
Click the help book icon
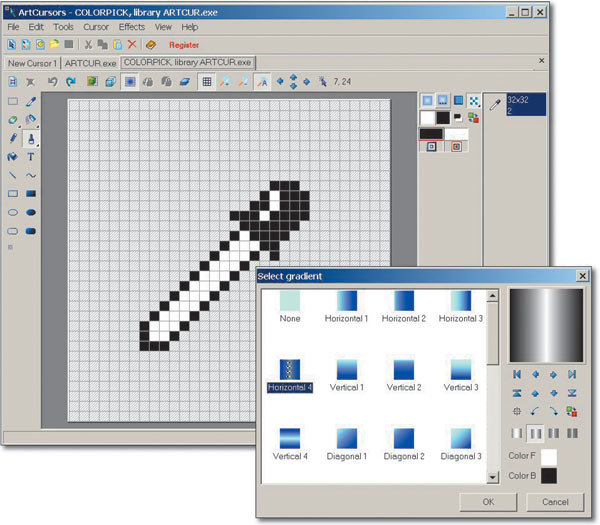tap(151, 45)
